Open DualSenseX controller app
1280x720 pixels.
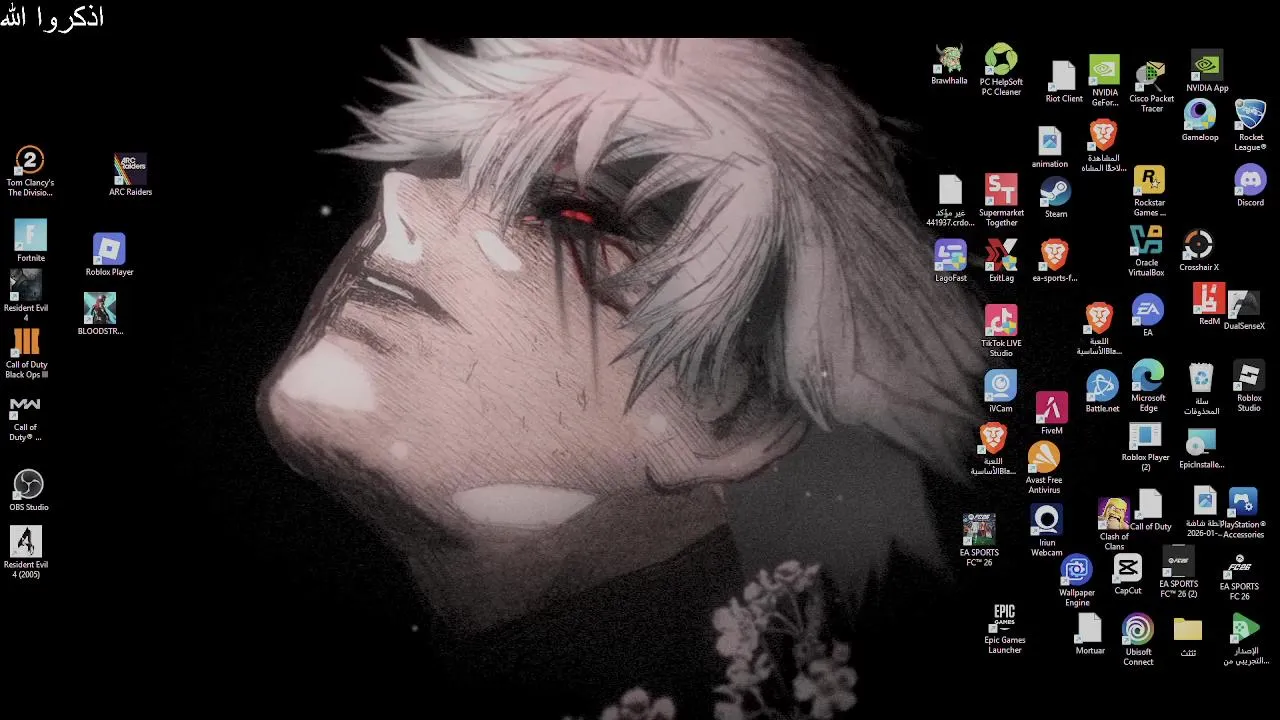pos(1244,310)
